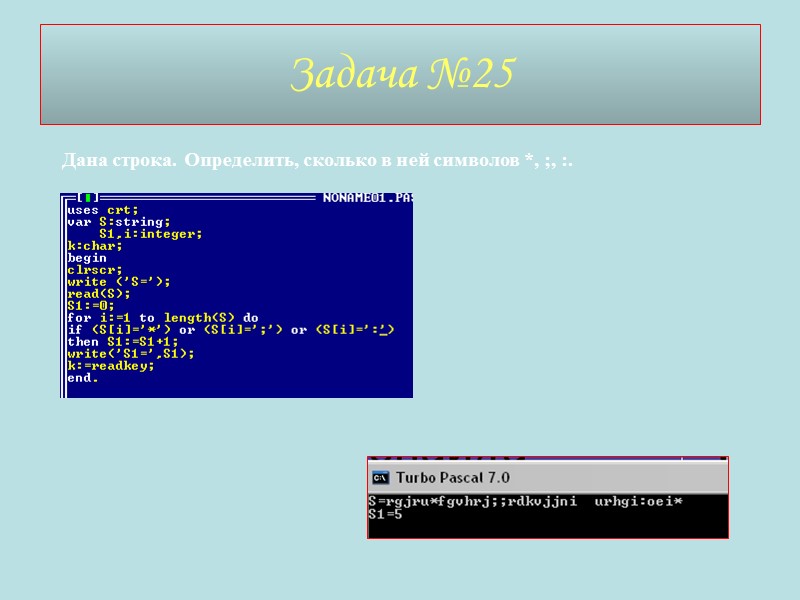Screen dimensions: 800x600
Task: Click the MS-DOS icon on Turbo Pascal window
Action: pyautogui.click(x=377, y=477)
